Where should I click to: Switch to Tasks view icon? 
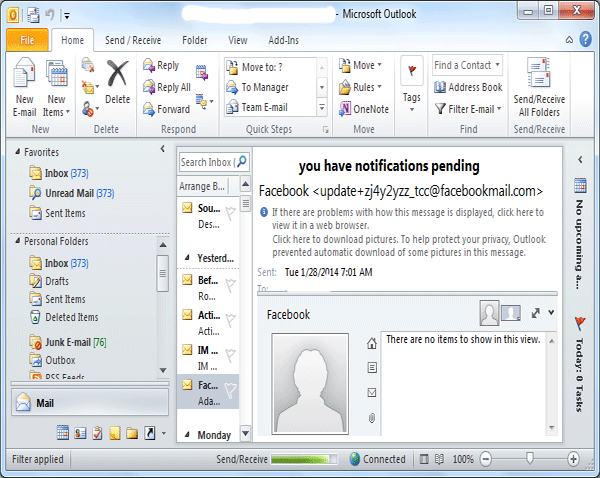point(98,433)
